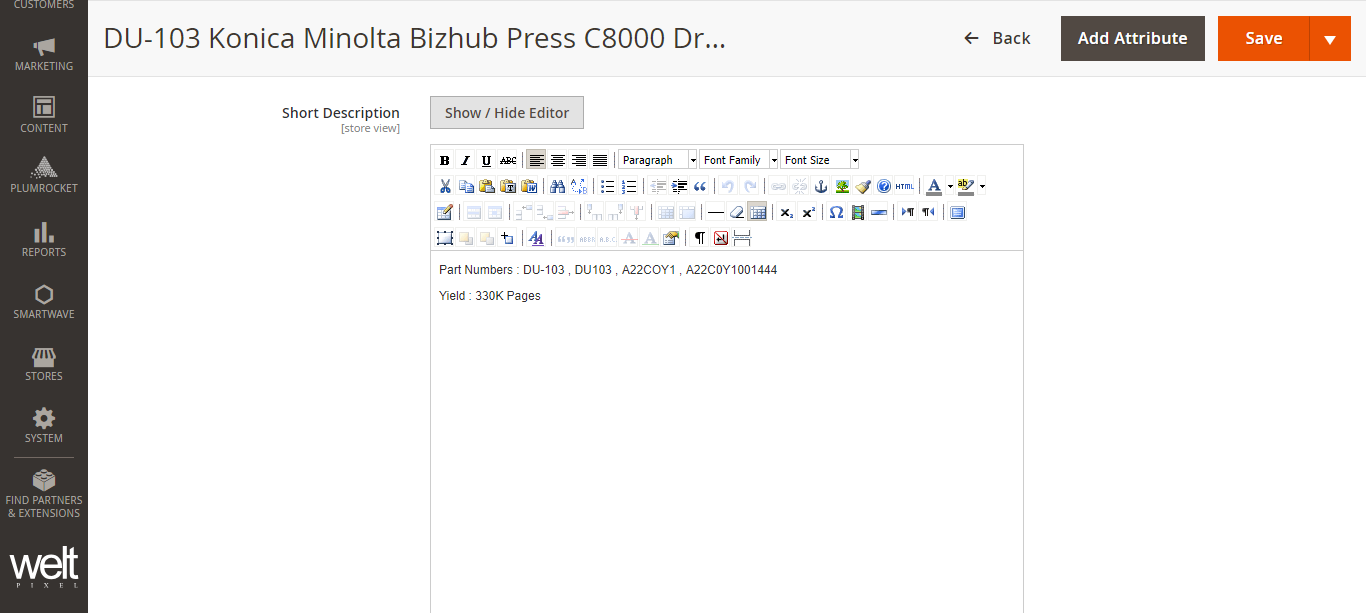The width and height of the screenshot is (1366, 613).
Task: Toggle absolute positioning icon
Action: [x=508, y=238]
